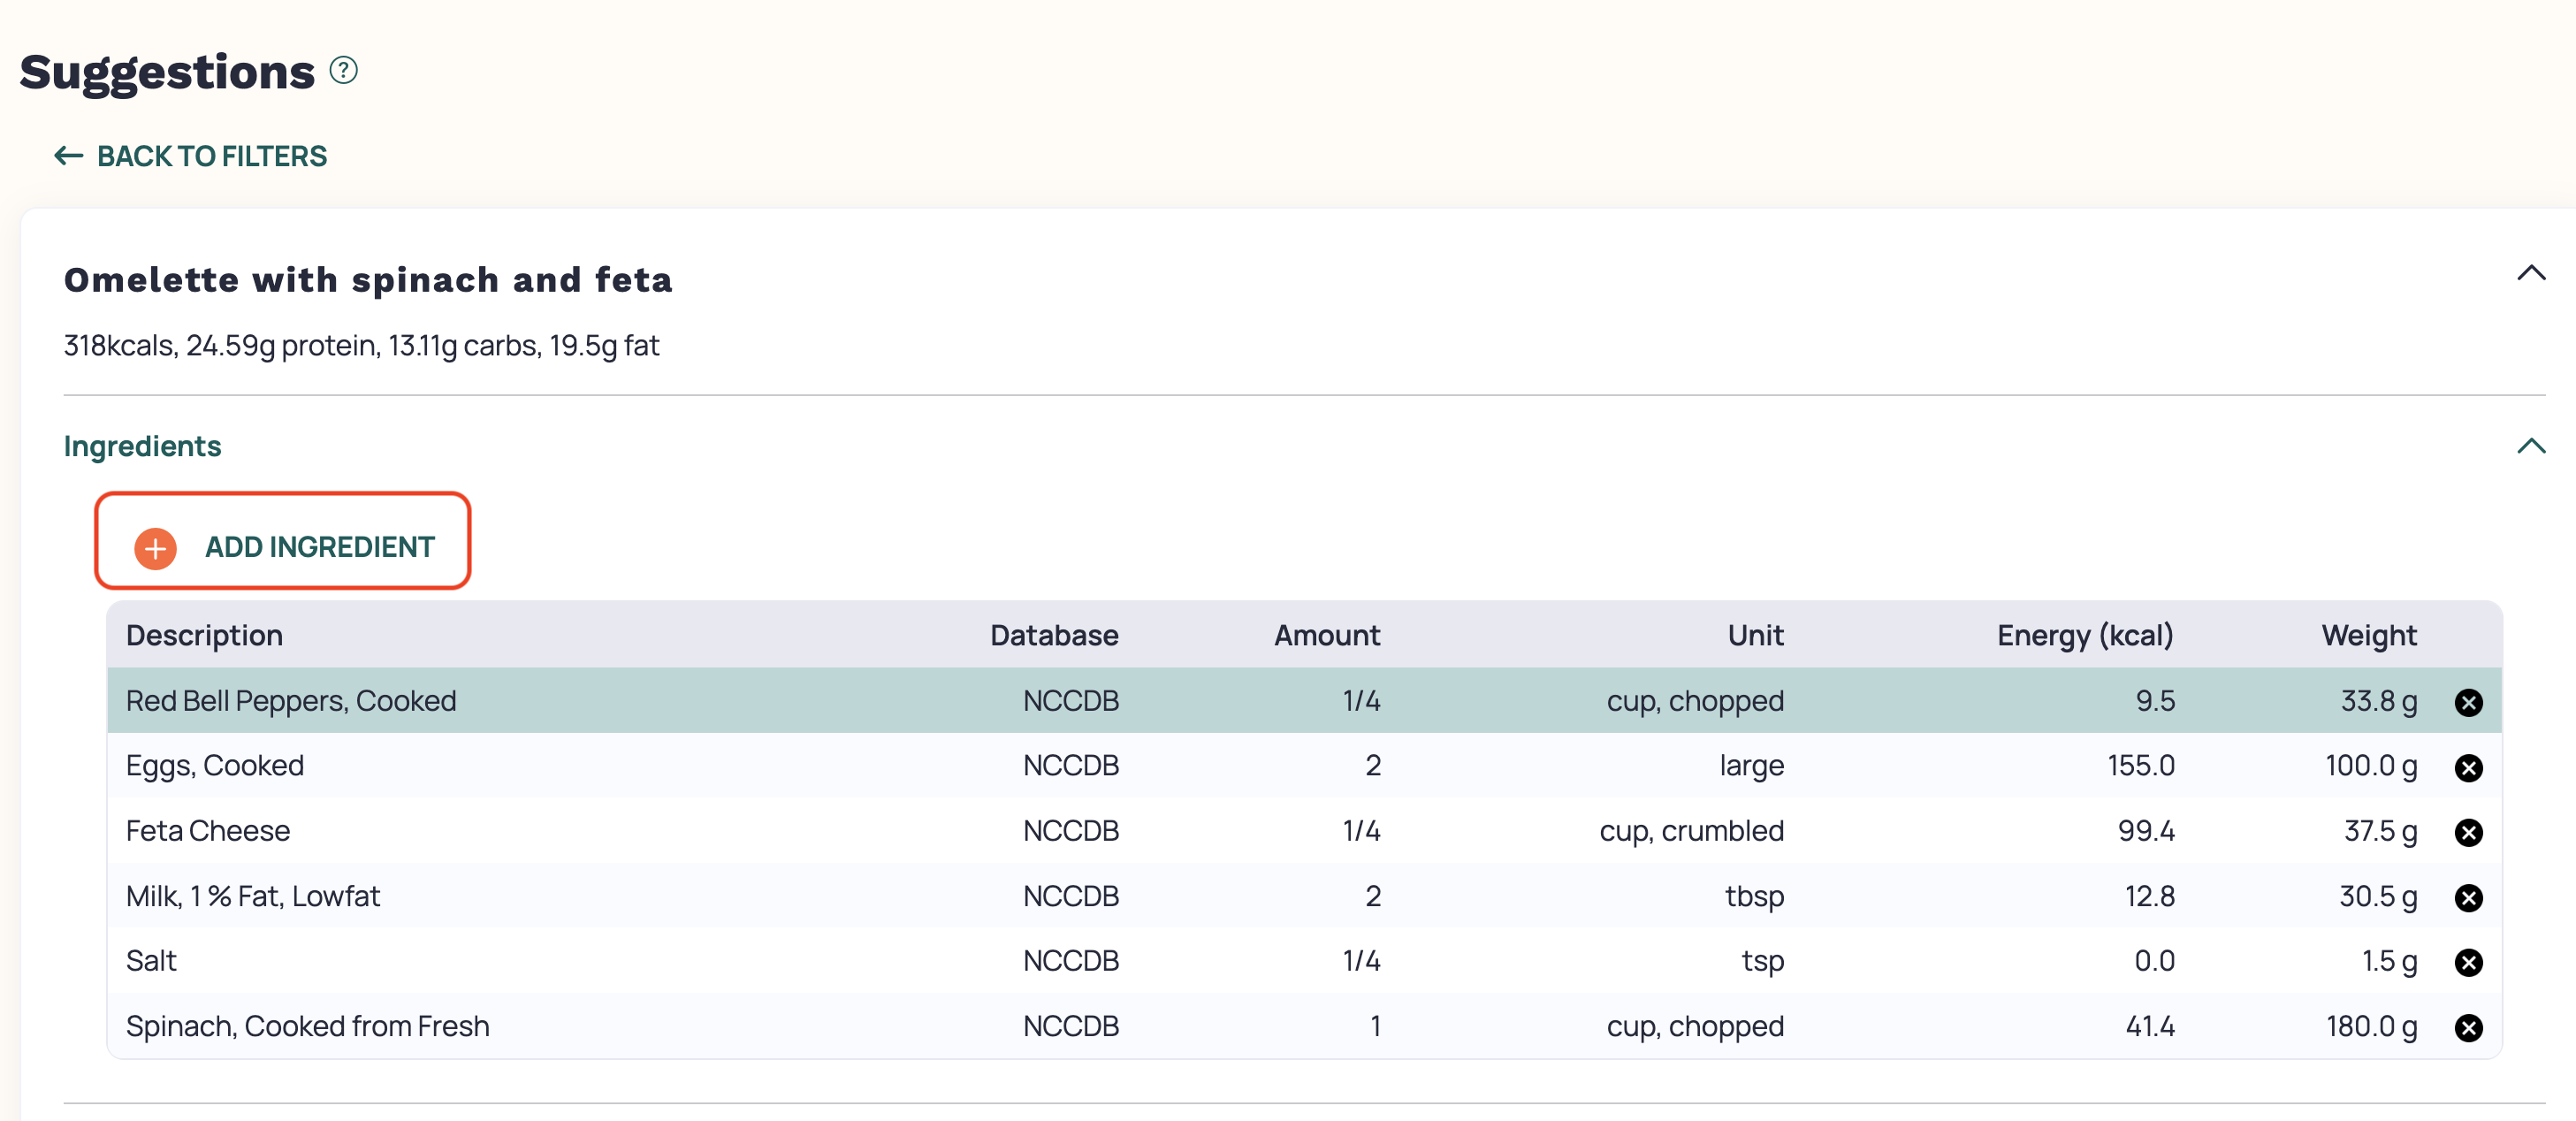Click the 318kcals nutrition summary line
Viewport: 2576px width, 1121px height.
click(361, 346)
